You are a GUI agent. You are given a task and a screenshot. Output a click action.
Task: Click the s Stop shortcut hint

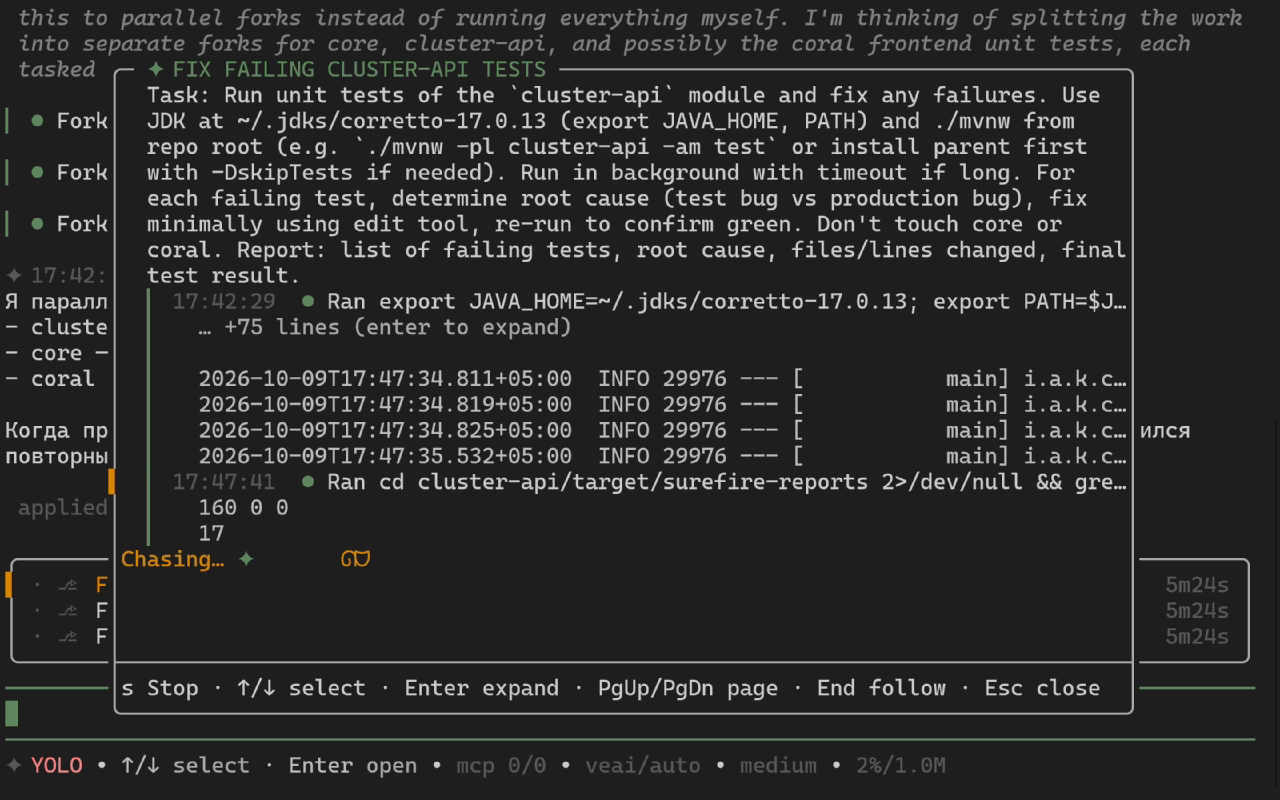tap(160, 688)
